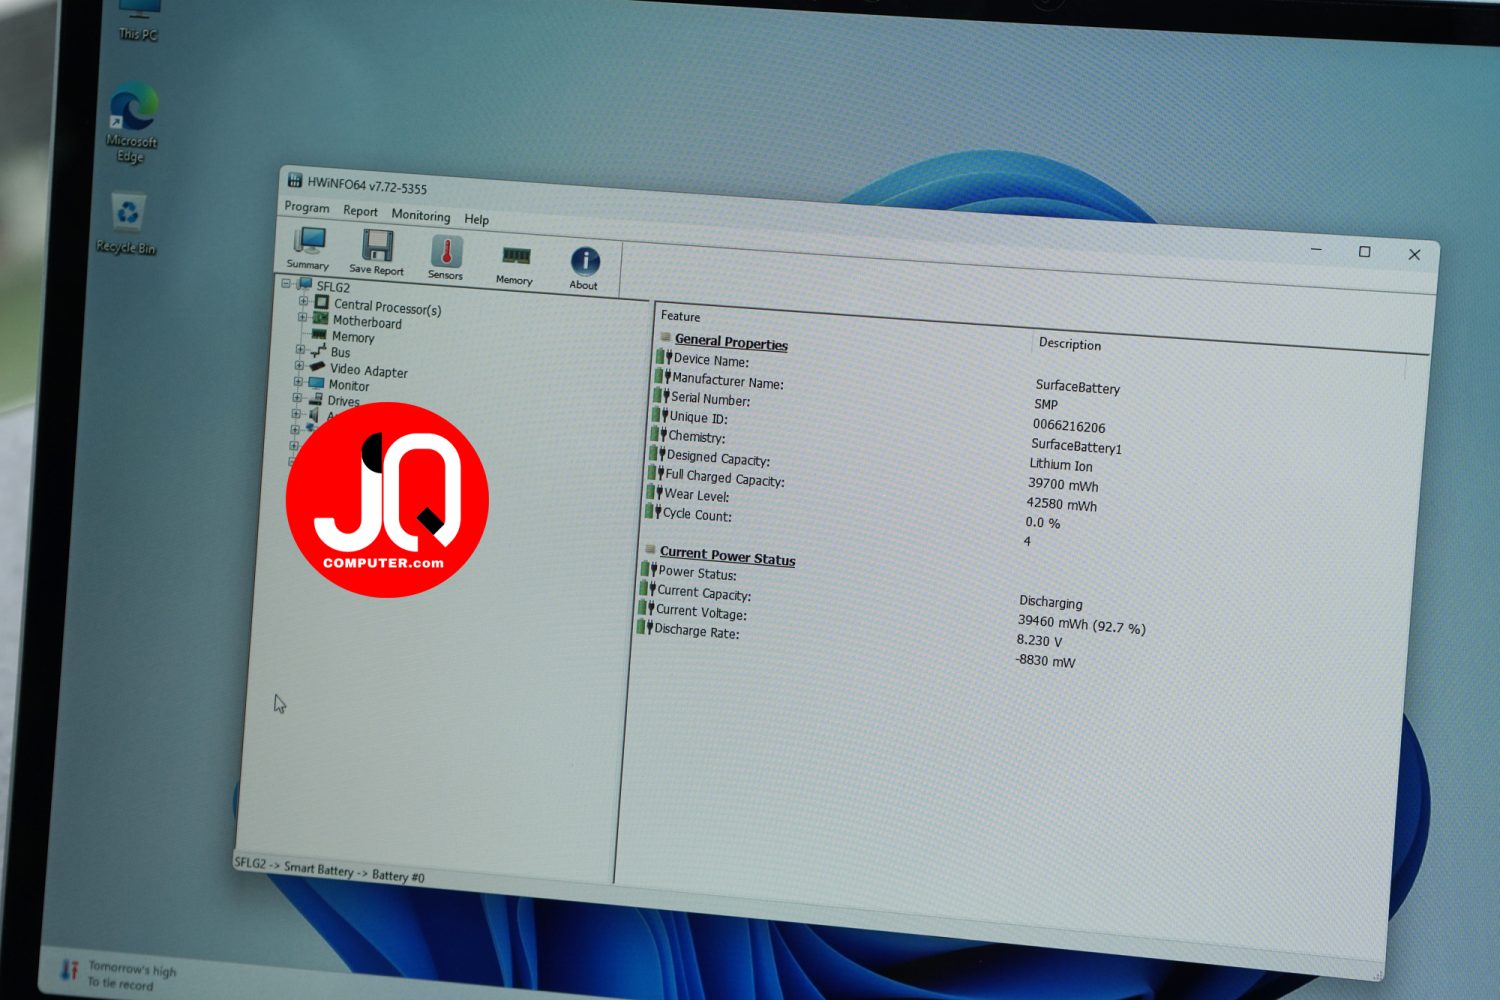Click the 8.230 V value
The width and height of the screenshot is (1500, 1000).
click(1039, 640)
